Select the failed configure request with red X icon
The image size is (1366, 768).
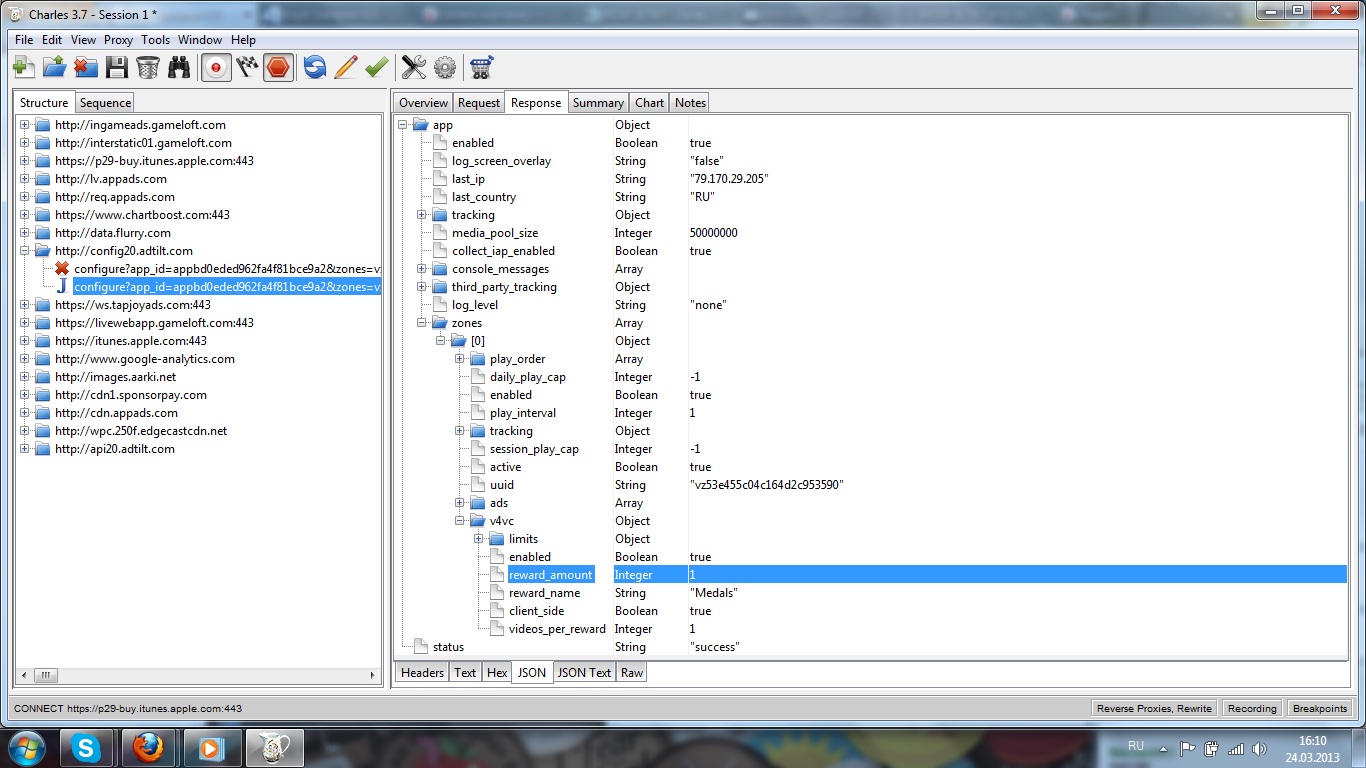[217, 269]
